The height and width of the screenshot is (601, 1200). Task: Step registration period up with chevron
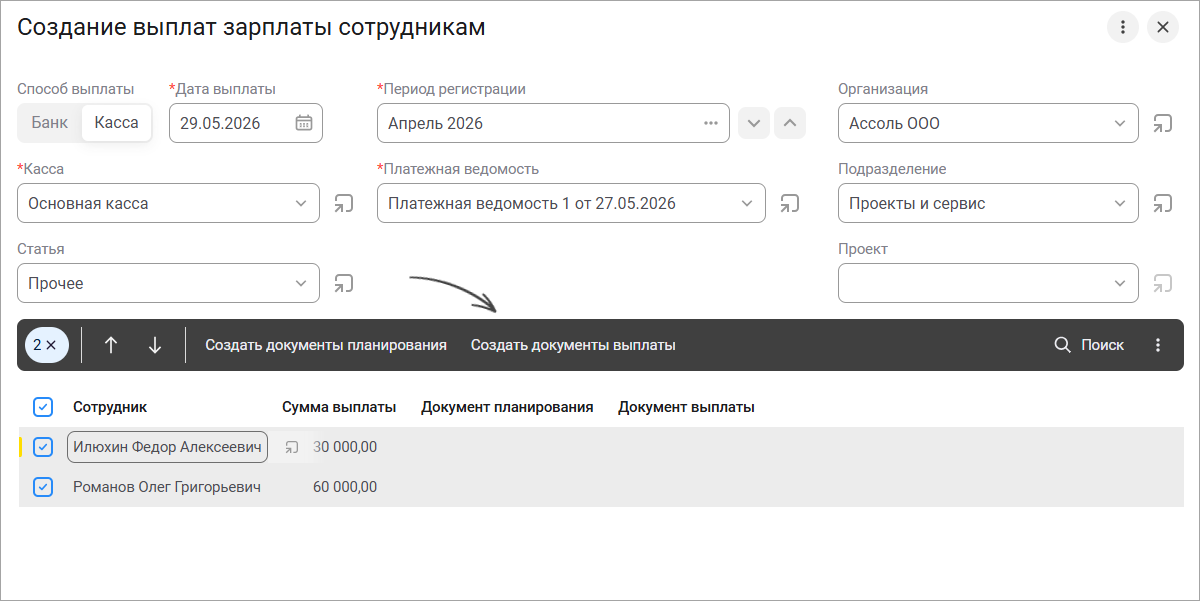(790, 123)
